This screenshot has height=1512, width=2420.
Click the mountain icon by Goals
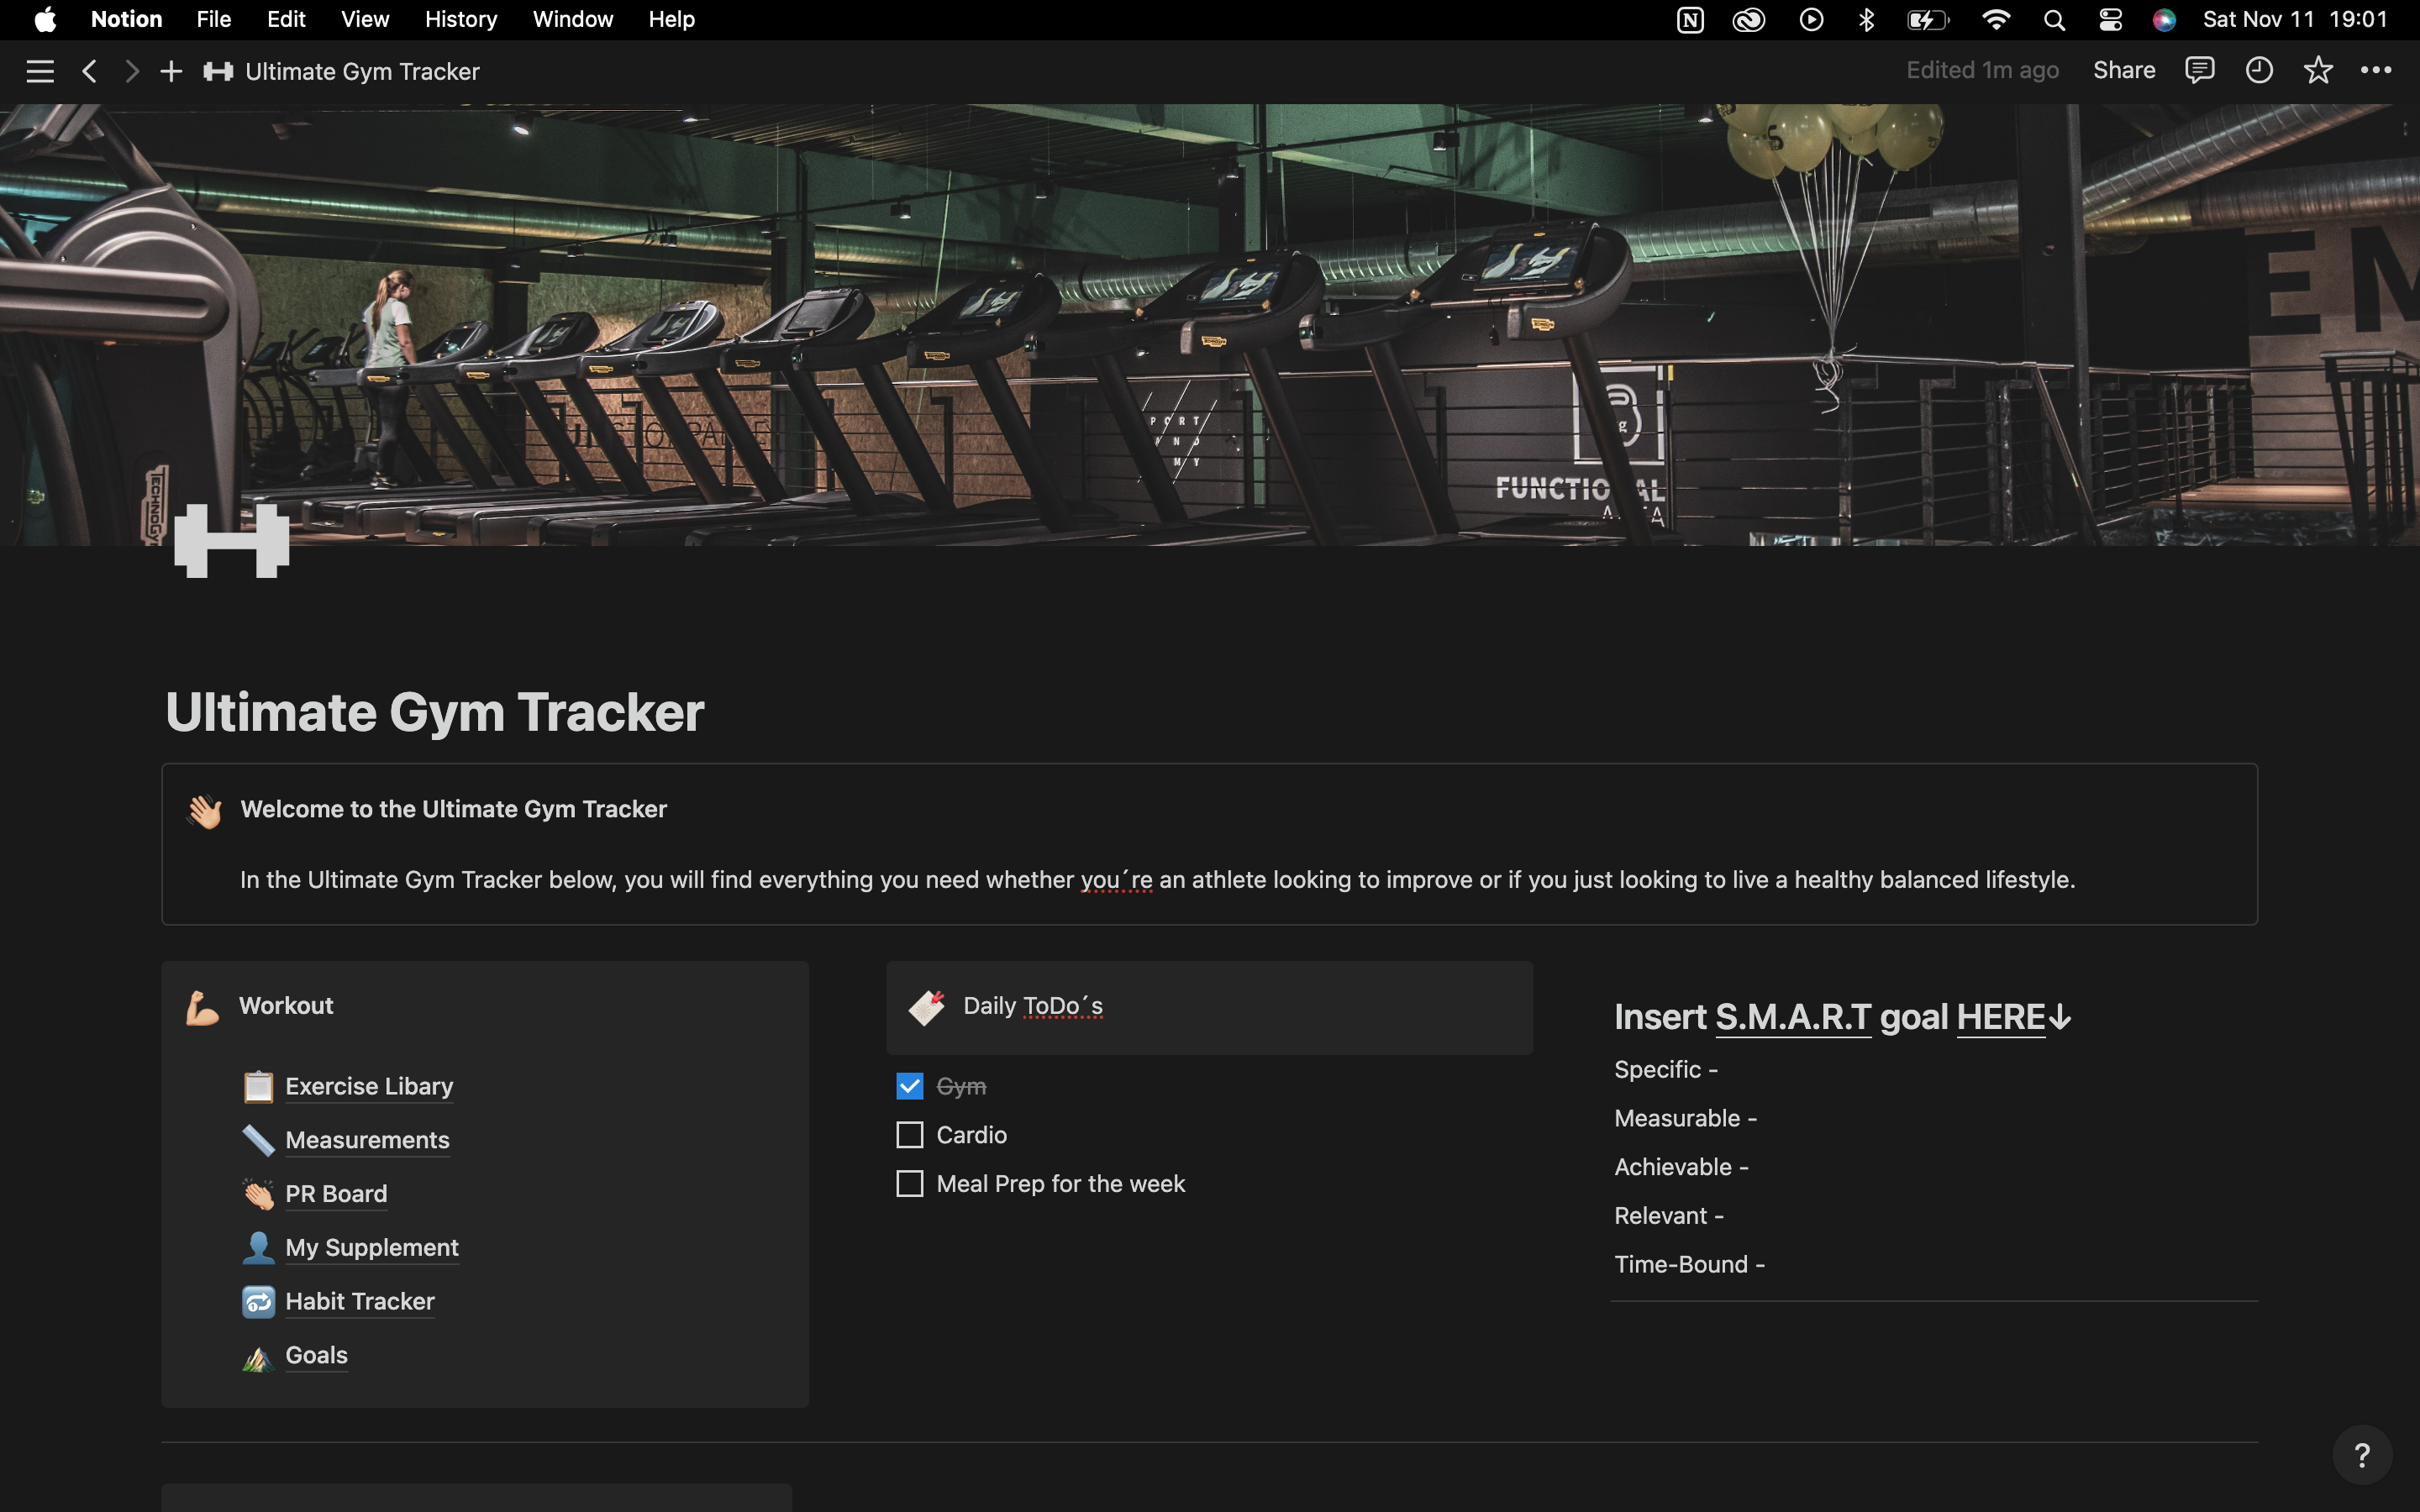[x=258, y=1356]
